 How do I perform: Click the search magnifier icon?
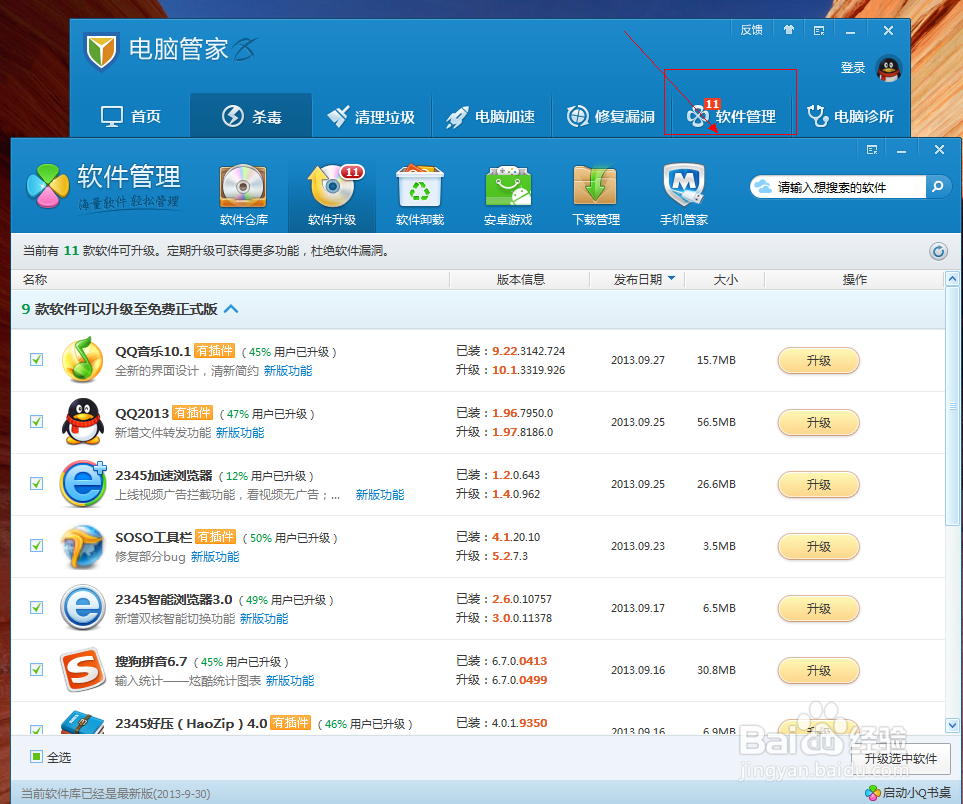(936, 186)
